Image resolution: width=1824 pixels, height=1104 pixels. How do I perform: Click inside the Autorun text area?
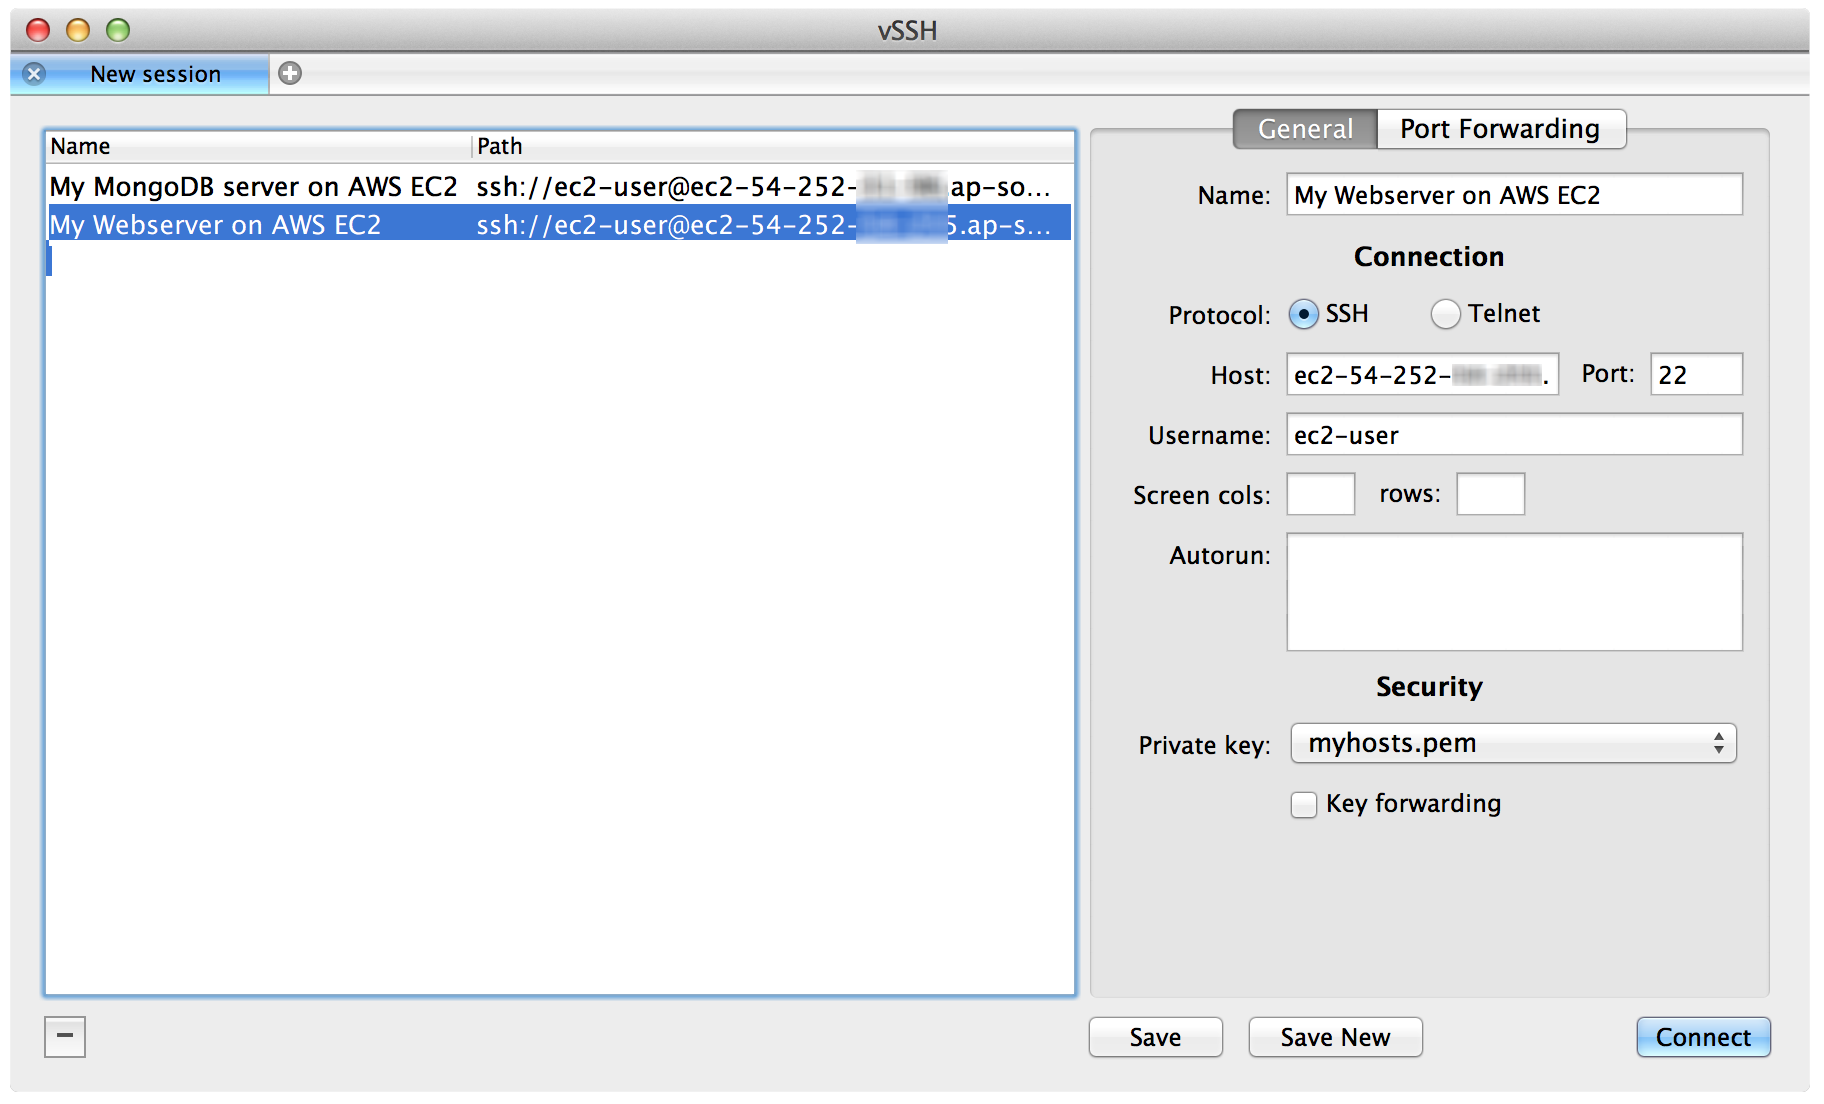[1514, 592]
